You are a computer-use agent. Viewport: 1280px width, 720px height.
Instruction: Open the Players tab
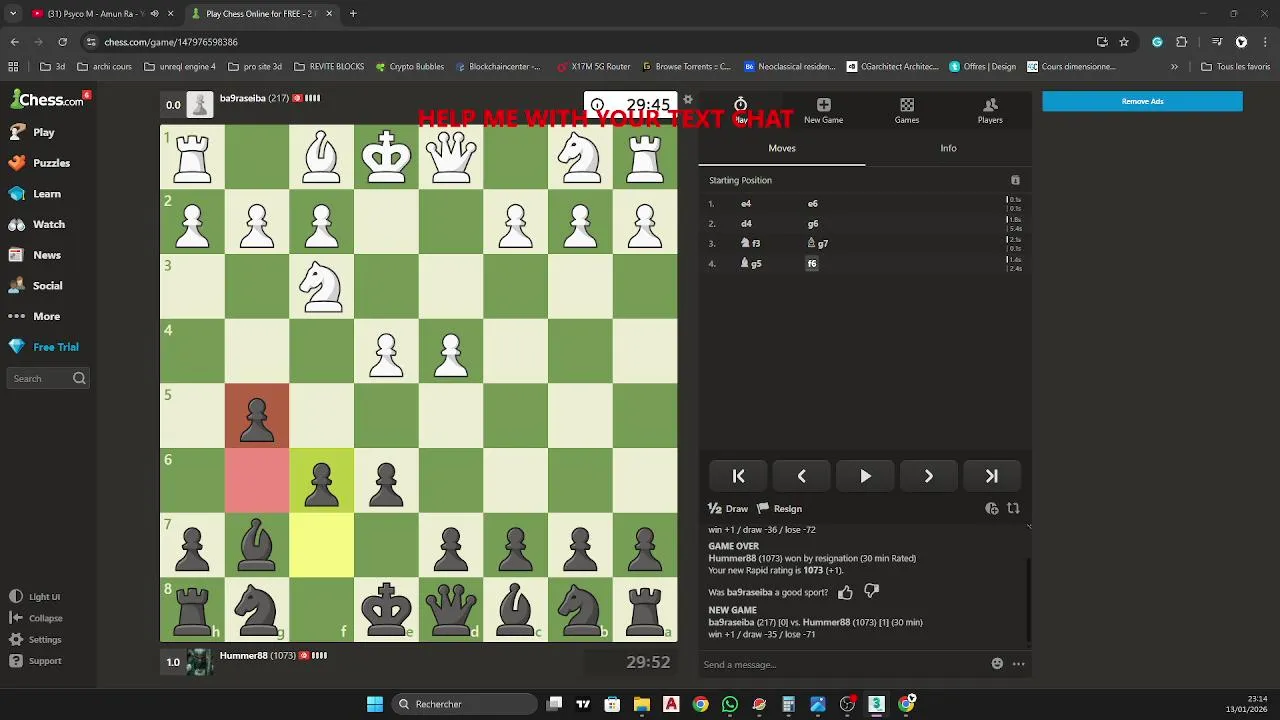pos(990,110)
